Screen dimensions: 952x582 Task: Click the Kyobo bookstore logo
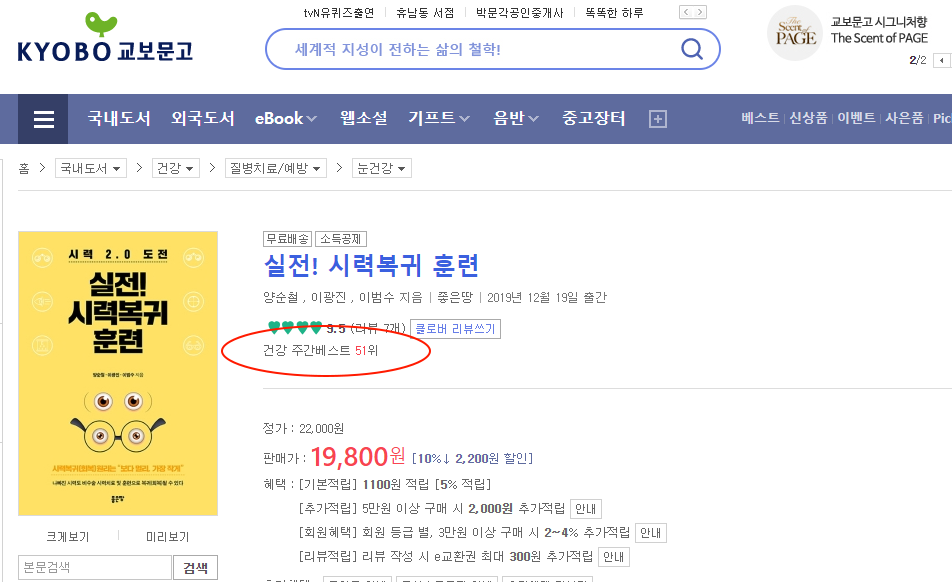pyautogui.click(x=105, y=38)
